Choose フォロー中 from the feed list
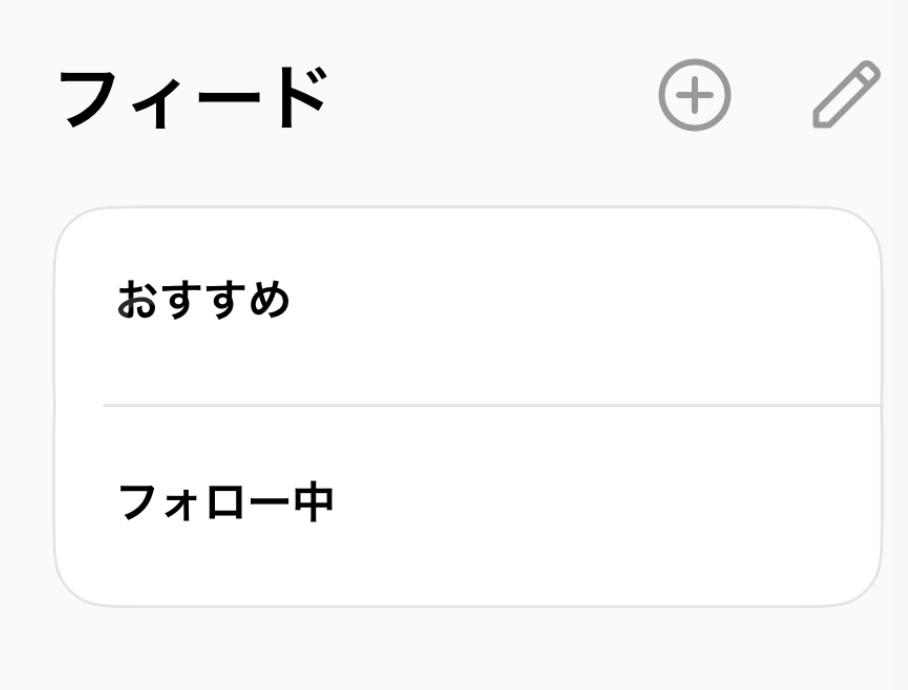Viewport: 908px width, 690px height. (468, 505)
